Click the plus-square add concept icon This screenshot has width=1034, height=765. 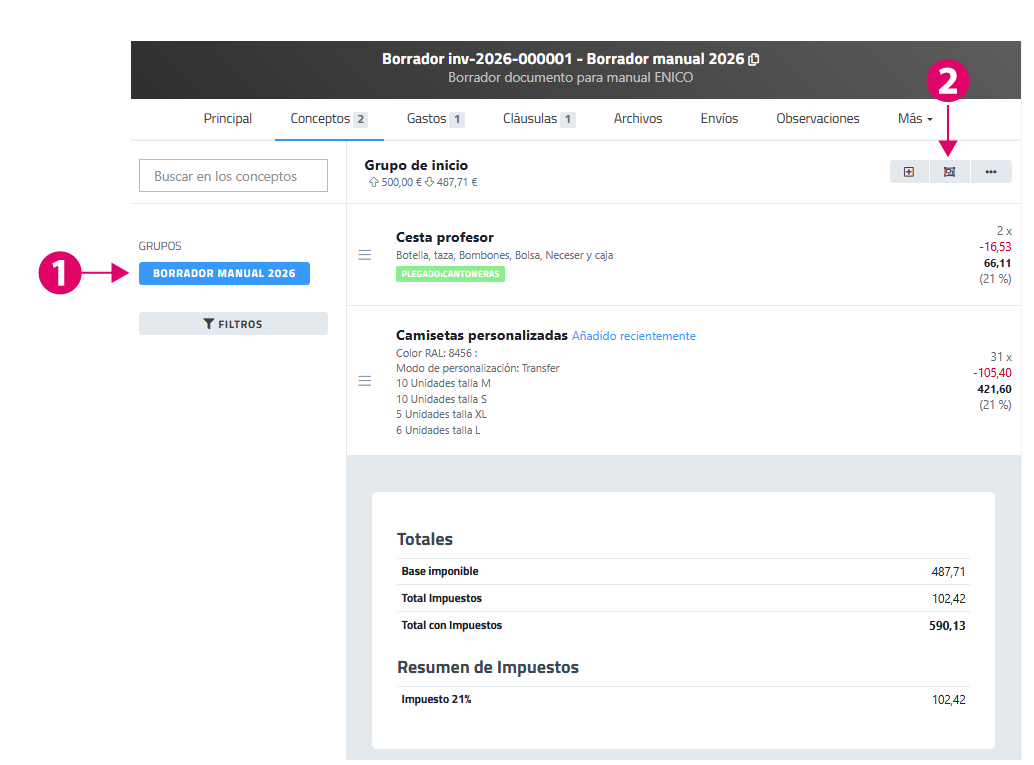coord(909,172)
